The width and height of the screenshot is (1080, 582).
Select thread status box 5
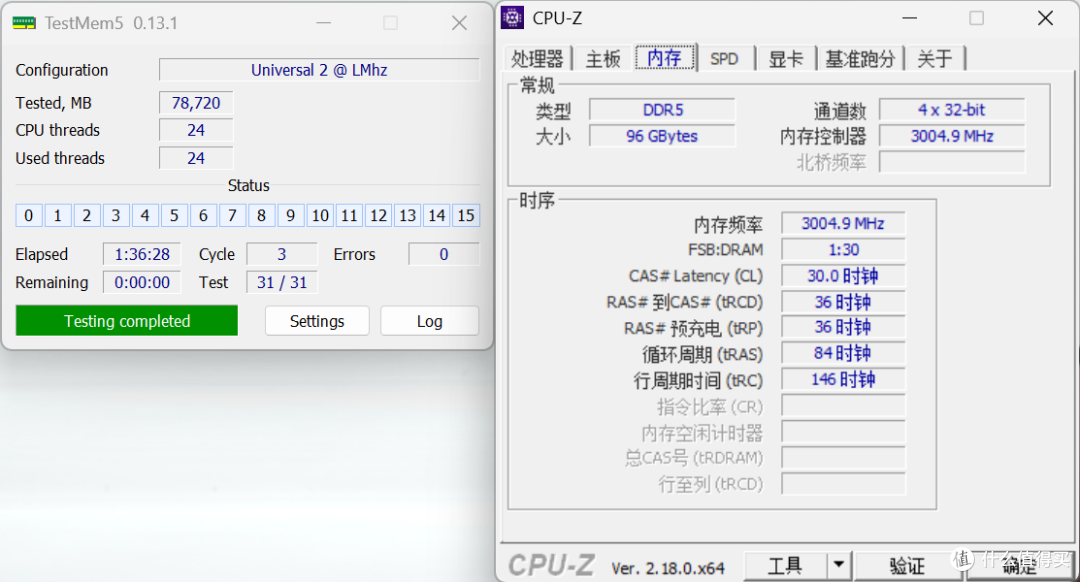tap(174, 216)
